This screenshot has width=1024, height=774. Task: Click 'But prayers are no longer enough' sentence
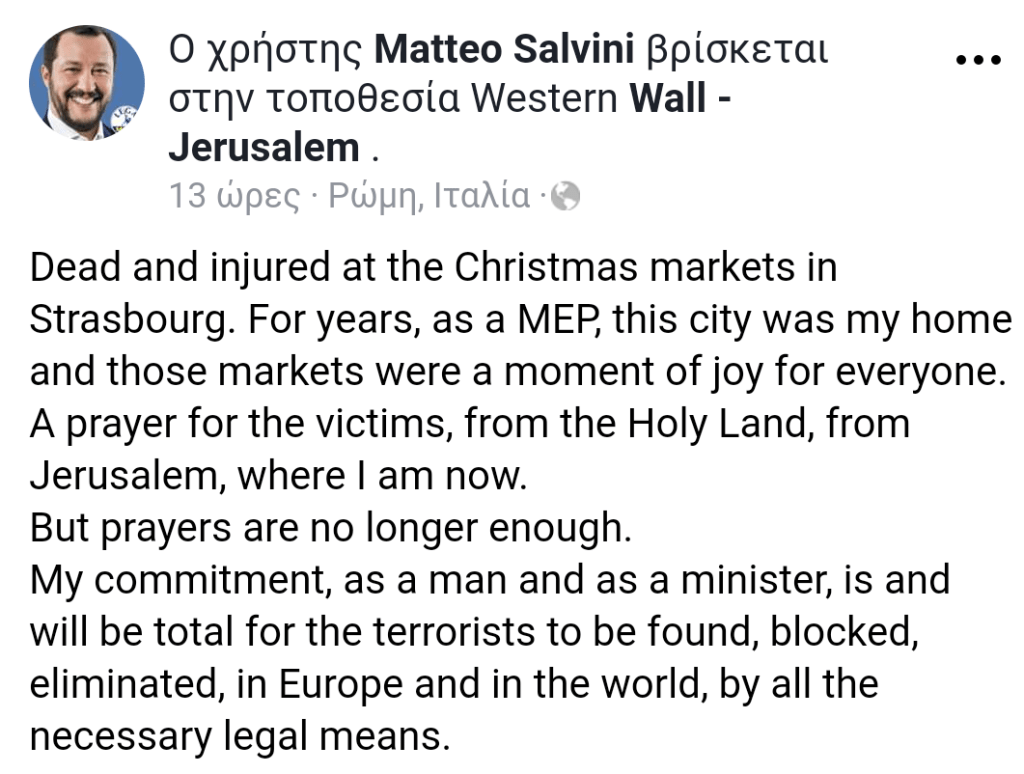coord(331,528)
